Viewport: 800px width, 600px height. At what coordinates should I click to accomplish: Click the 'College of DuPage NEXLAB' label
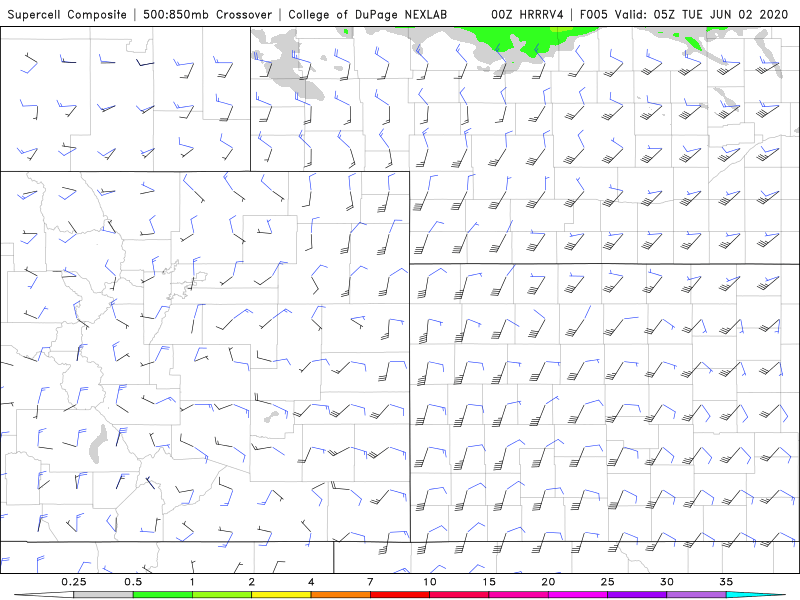367,14
